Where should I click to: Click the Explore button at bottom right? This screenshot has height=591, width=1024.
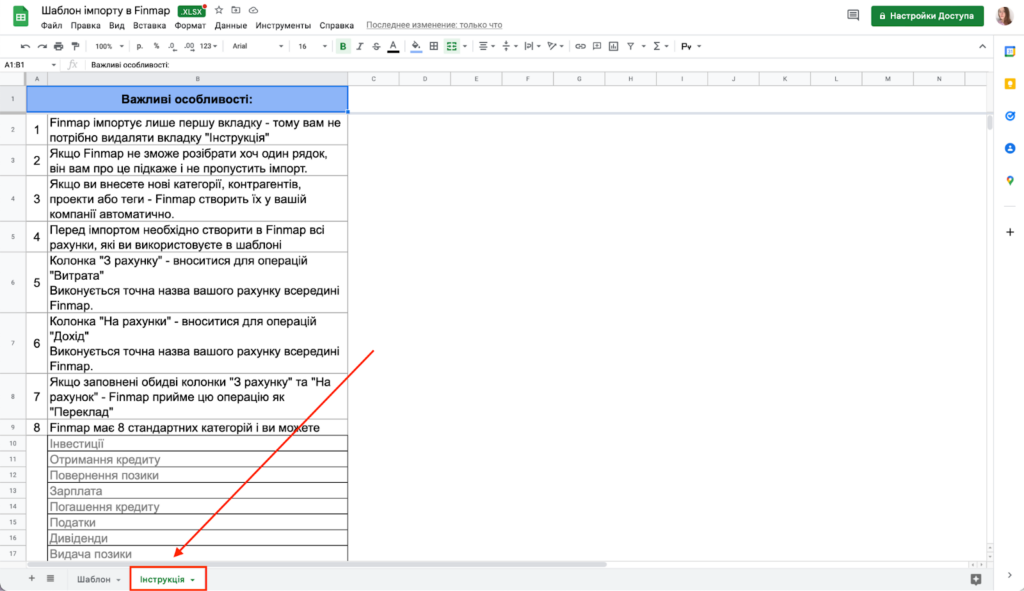(x=976, y=579)
